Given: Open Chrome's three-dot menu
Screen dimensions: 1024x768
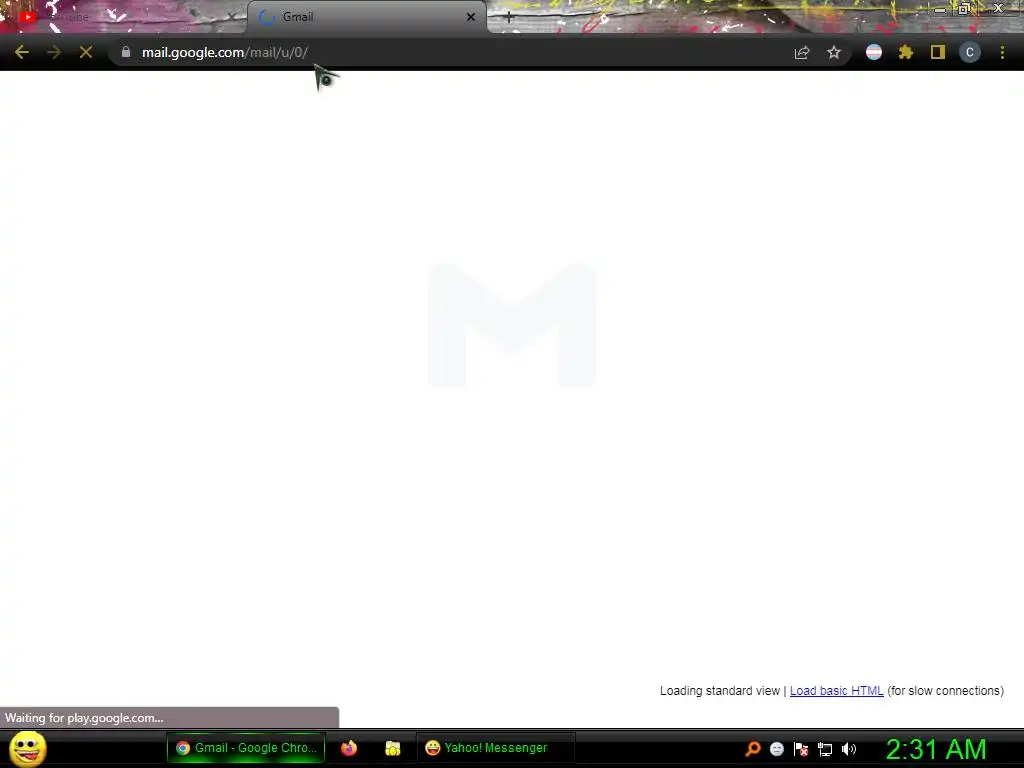Looking at the screenshot, I should pos(1002,52).
